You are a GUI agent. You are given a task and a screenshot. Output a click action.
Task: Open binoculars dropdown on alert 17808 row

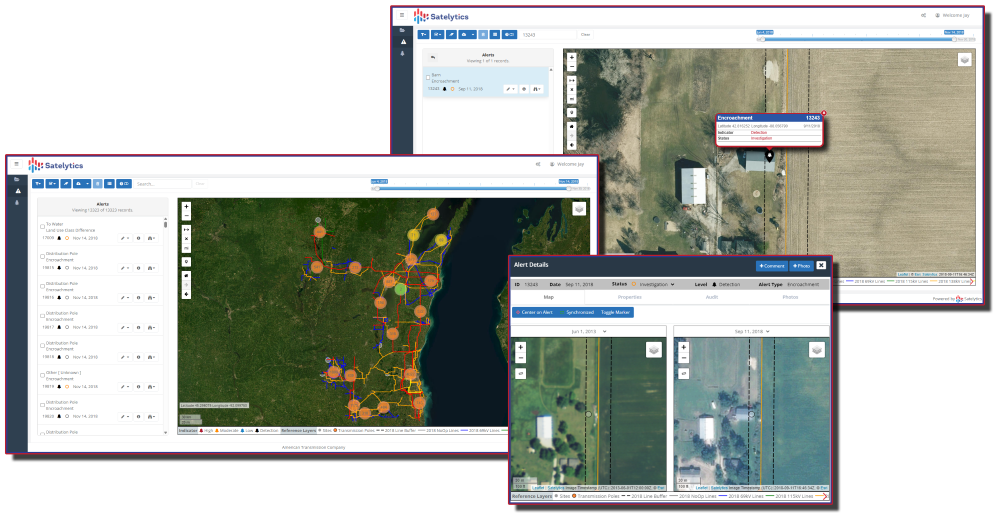pos(152,238)
